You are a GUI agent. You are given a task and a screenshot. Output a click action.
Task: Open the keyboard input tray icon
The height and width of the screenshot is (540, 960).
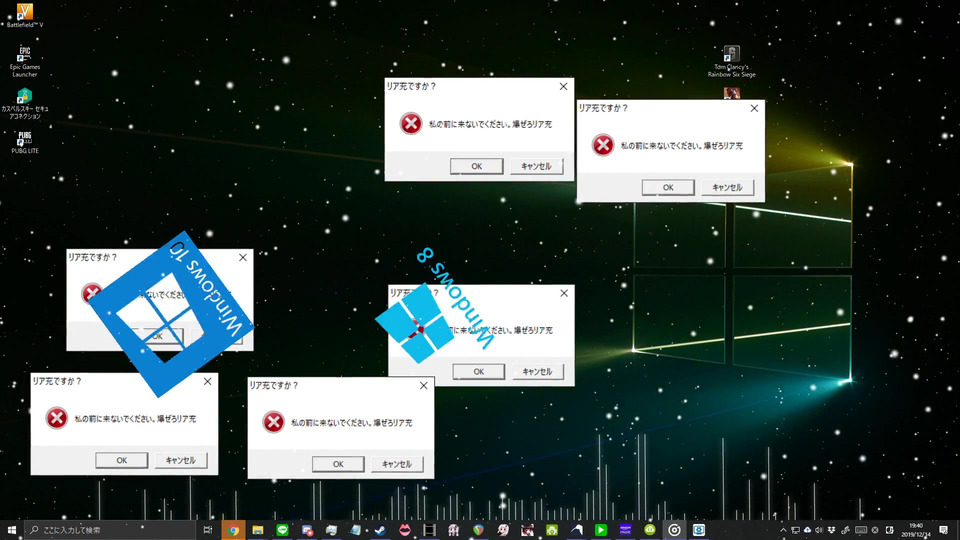click(861, 530)
